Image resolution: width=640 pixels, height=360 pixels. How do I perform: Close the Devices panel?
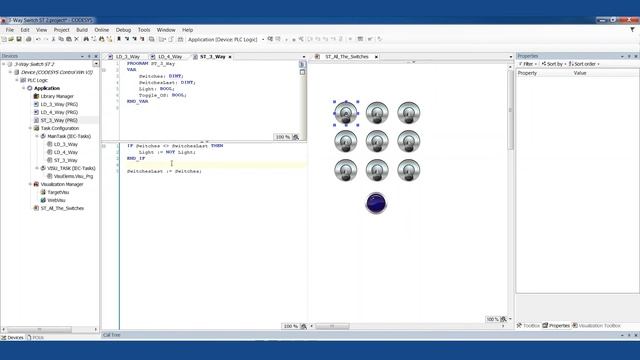click(96, 56)
